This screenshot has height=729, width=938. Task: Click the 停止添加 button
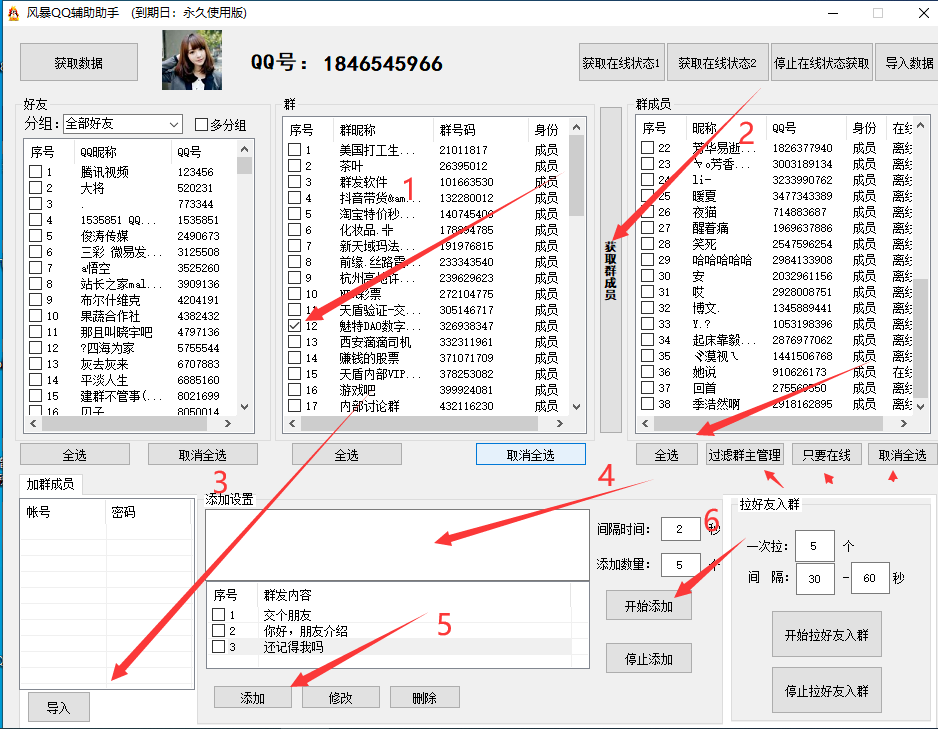tap(649, 658)
